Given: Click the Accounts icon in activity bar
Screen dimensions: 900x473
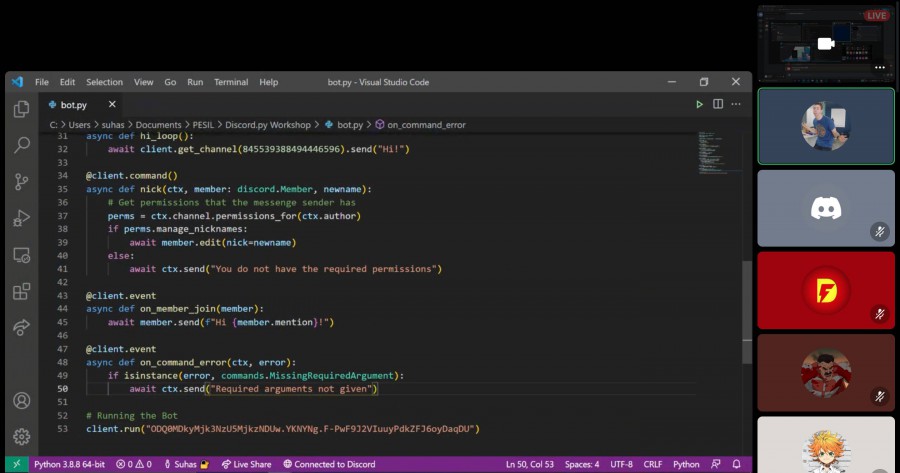Looking at the screenshot, I should tap(21, 401).
